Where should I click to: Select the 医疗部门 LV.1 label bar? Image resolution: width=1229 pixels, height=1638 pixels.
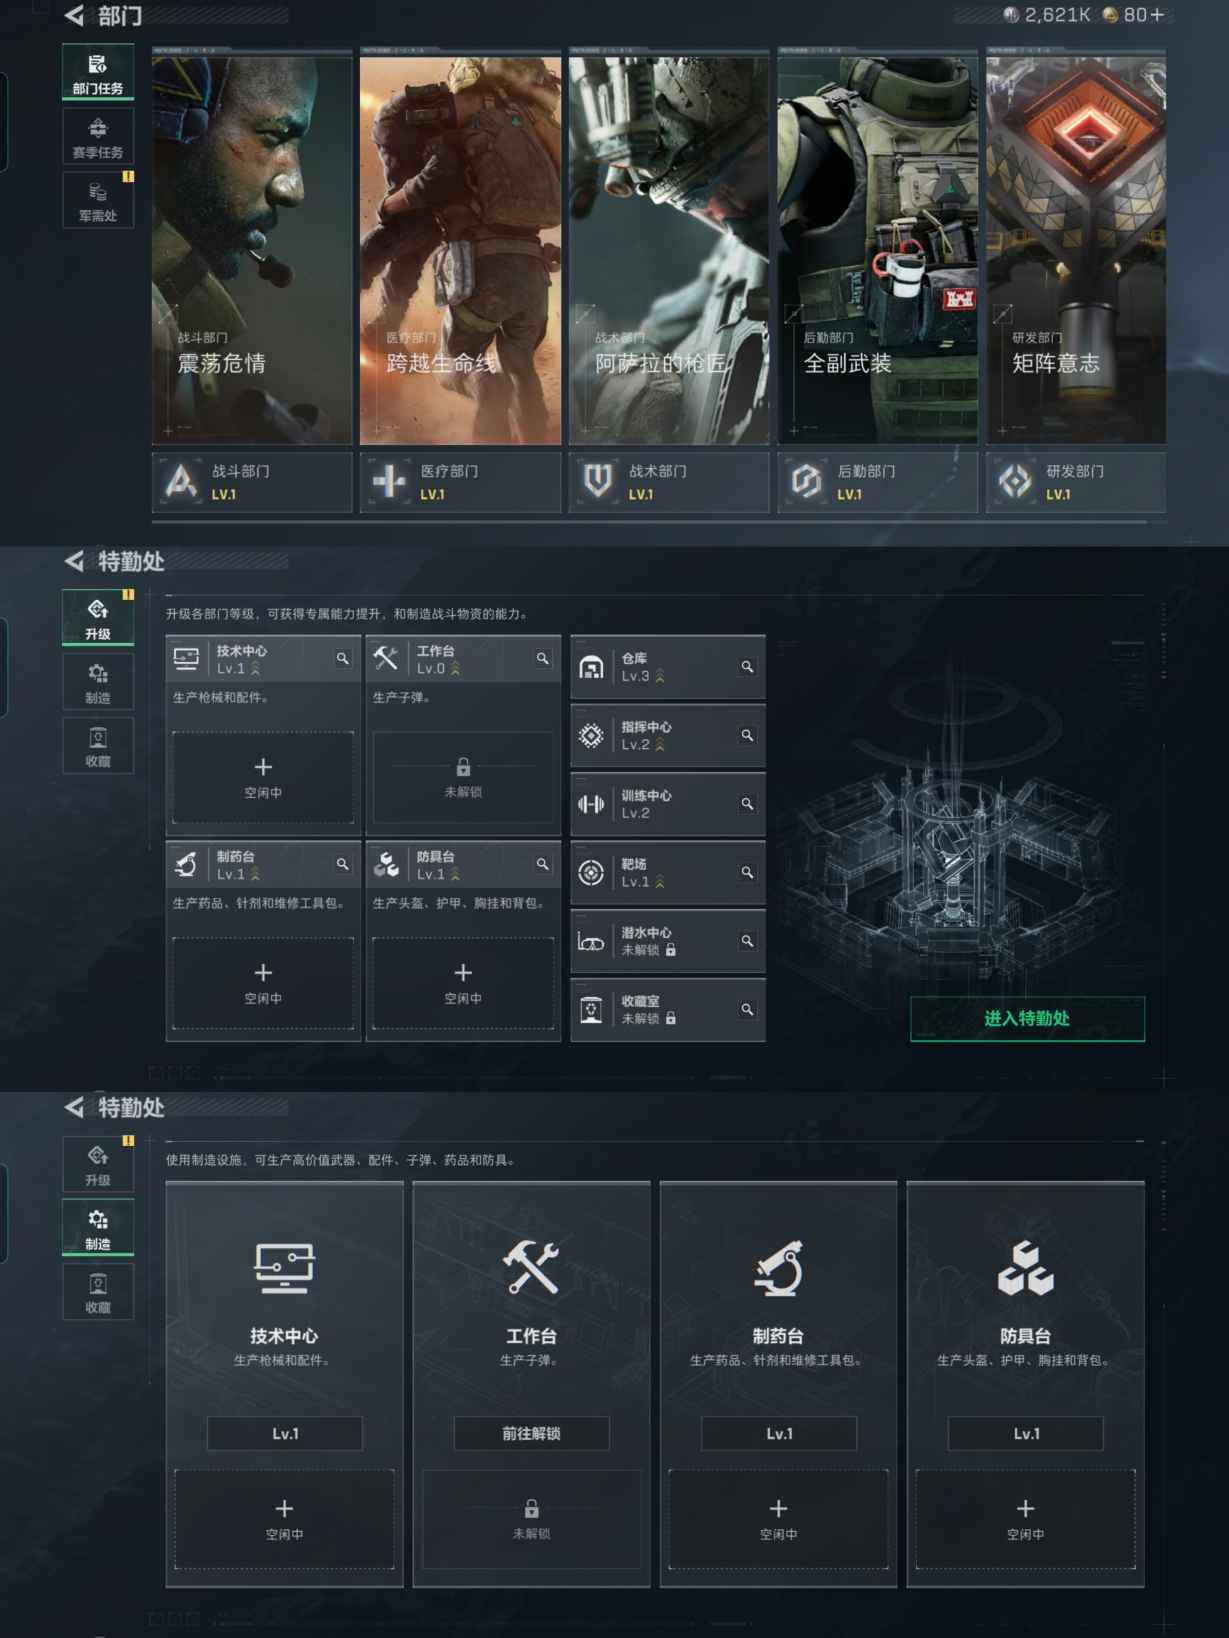point(460,482)
